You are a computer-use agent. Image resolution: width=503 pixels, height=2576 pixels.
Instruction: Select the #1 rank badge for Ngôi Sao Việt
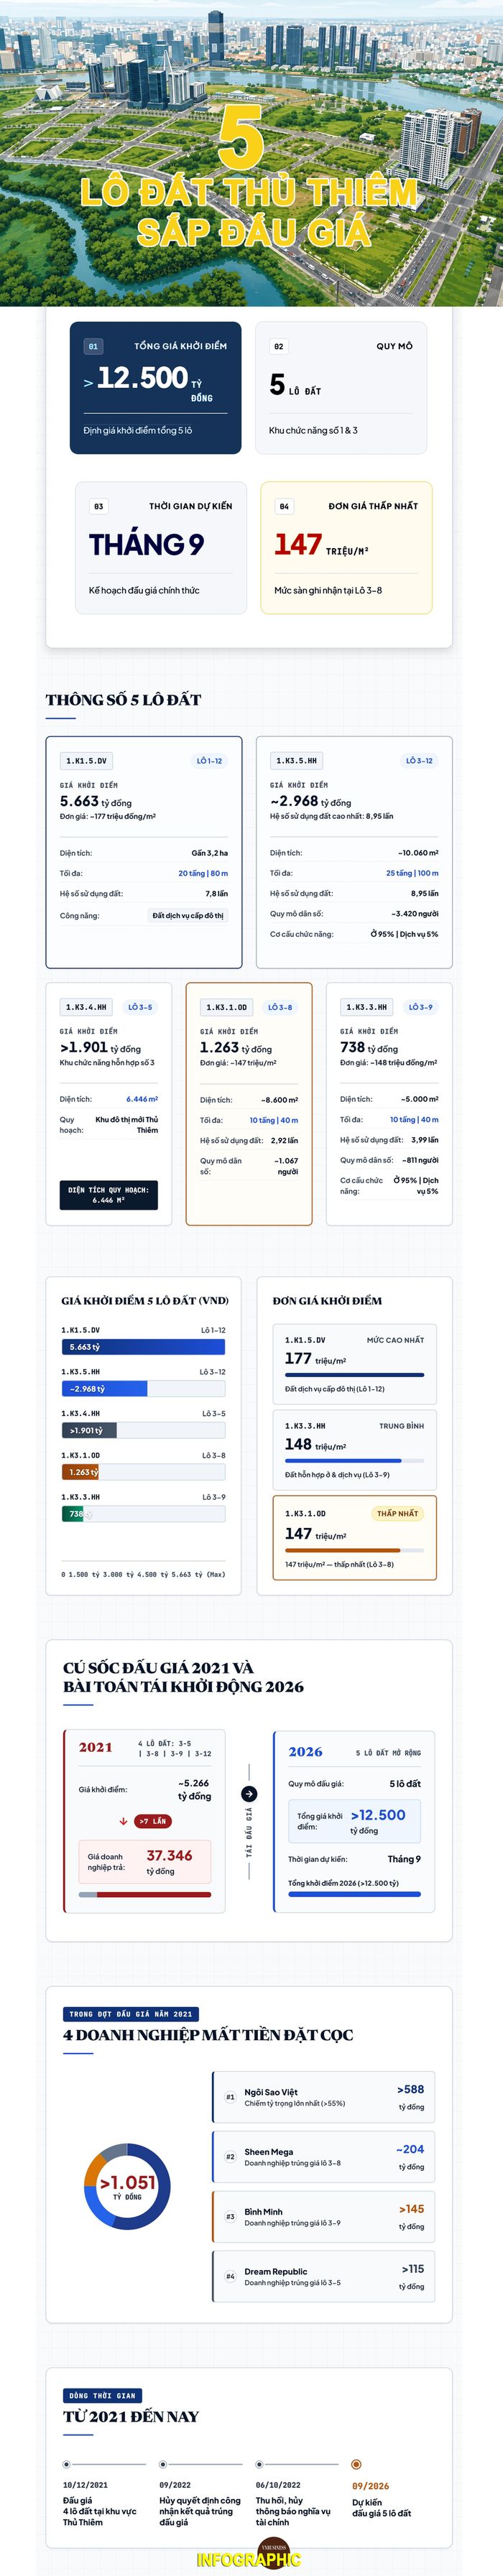click(x=230, y=2097)
